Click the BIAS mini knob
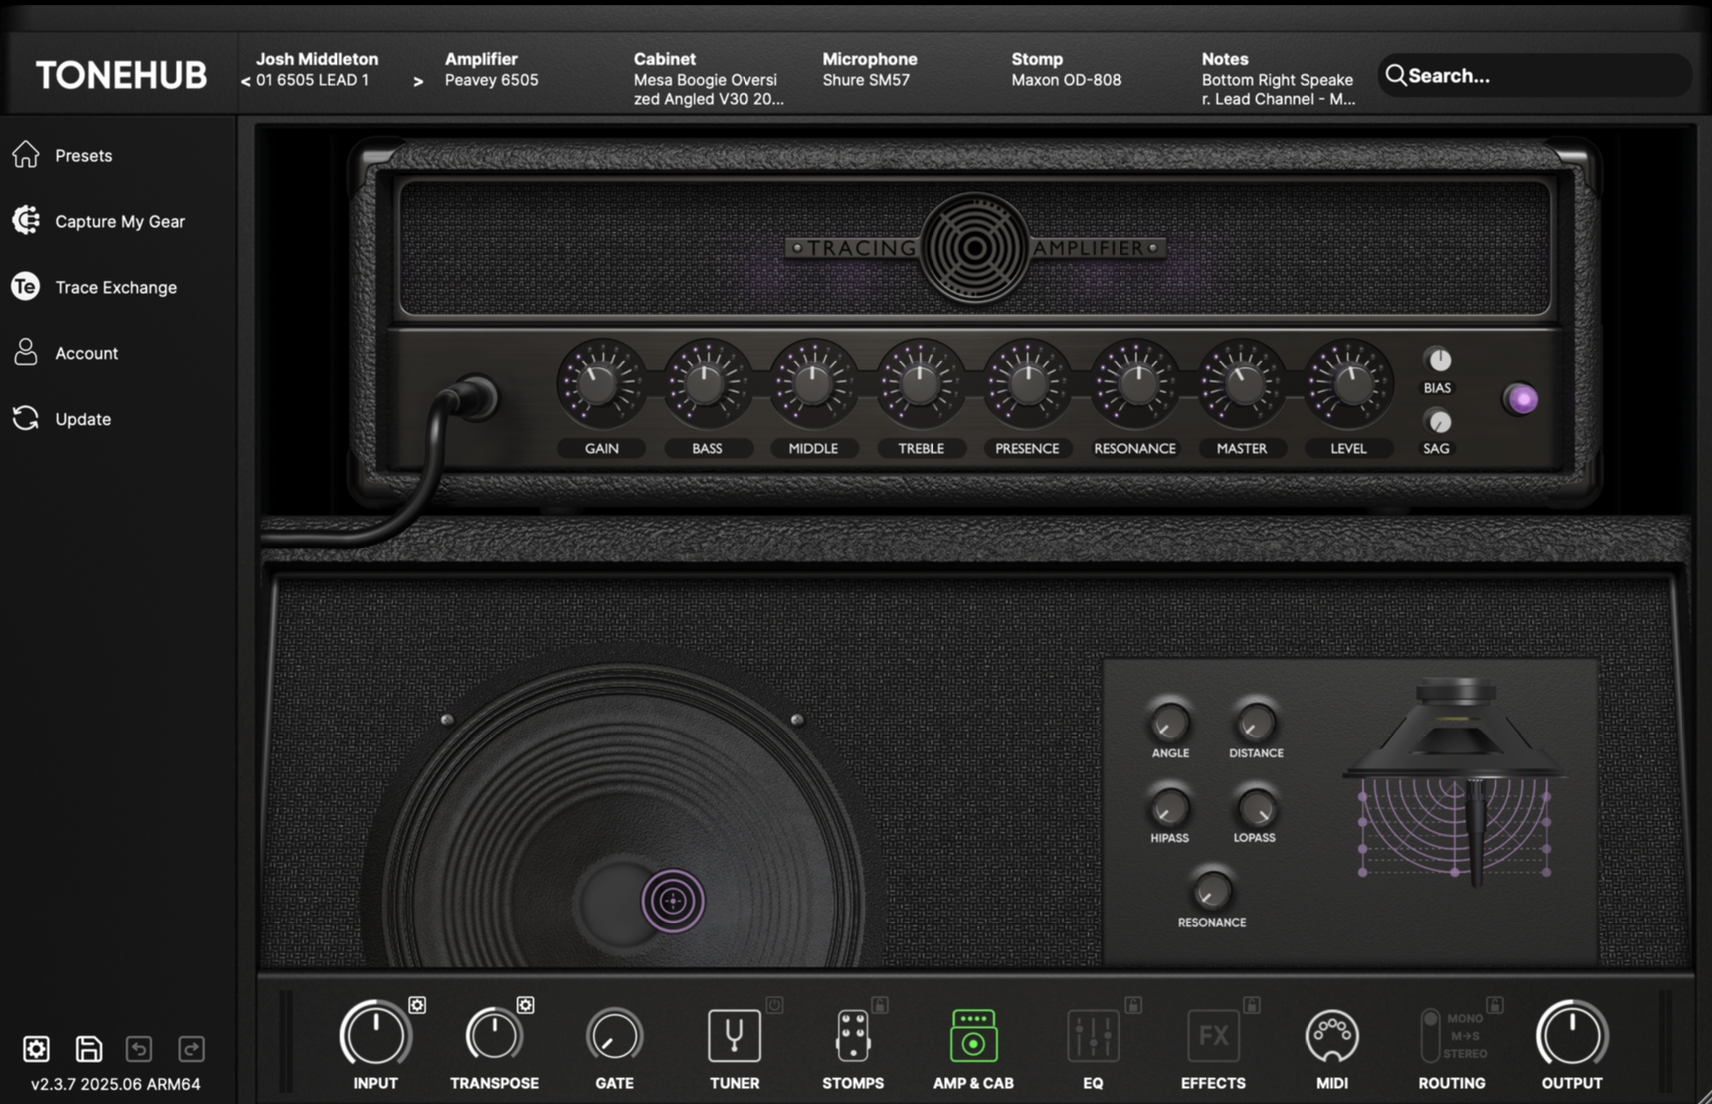The height and width of the screenshot is (1104, 1712). pos(1438,360)
